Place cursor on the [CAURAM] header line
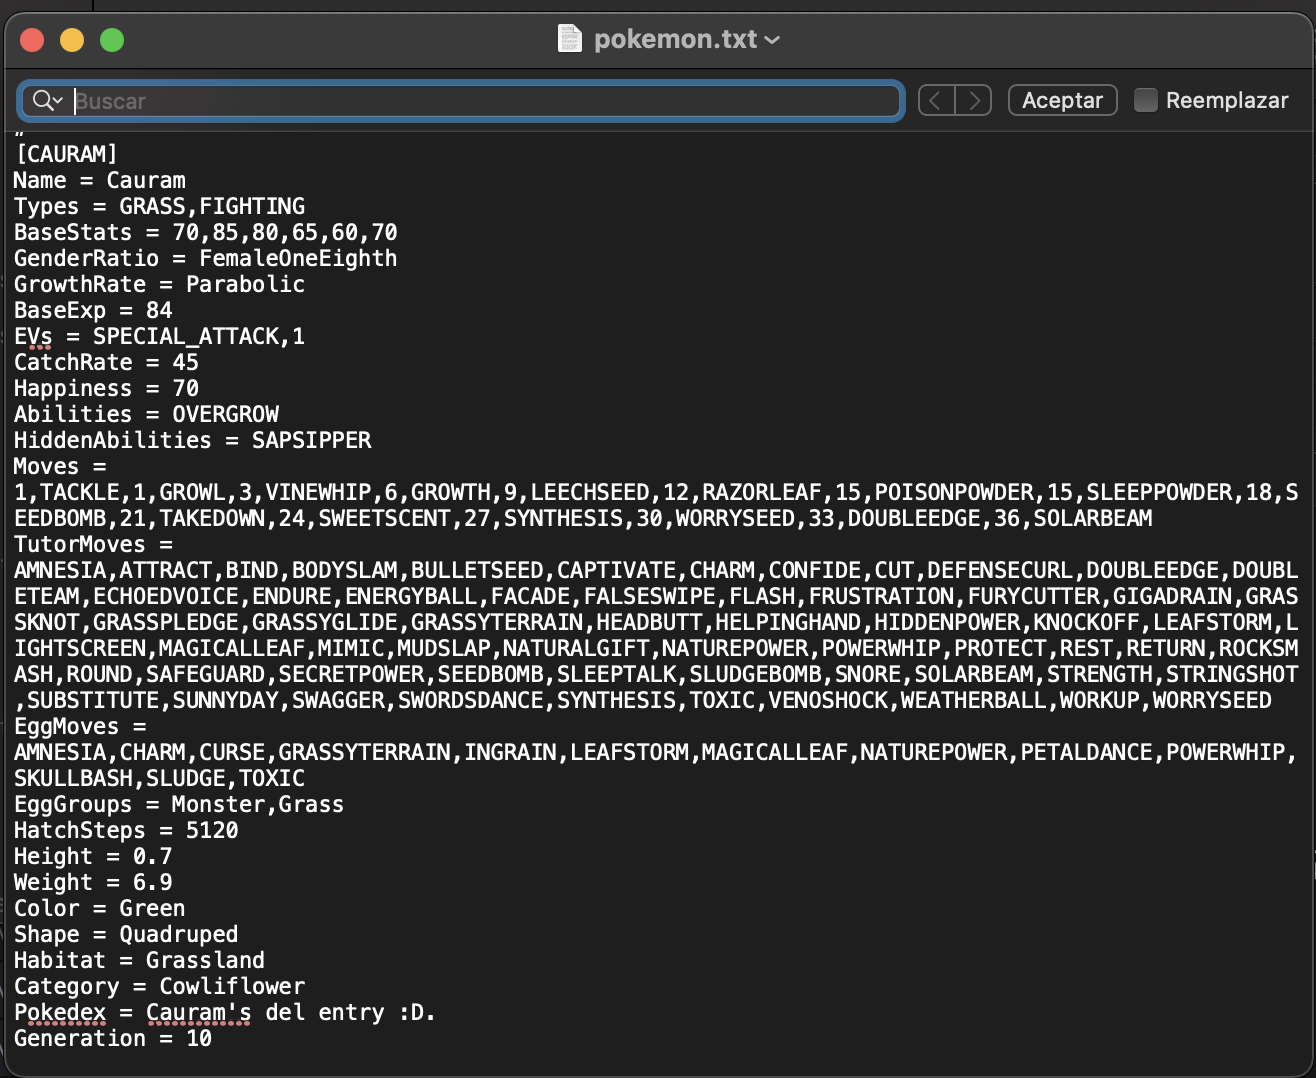The image size is (1316, 1078). [66, 154]
